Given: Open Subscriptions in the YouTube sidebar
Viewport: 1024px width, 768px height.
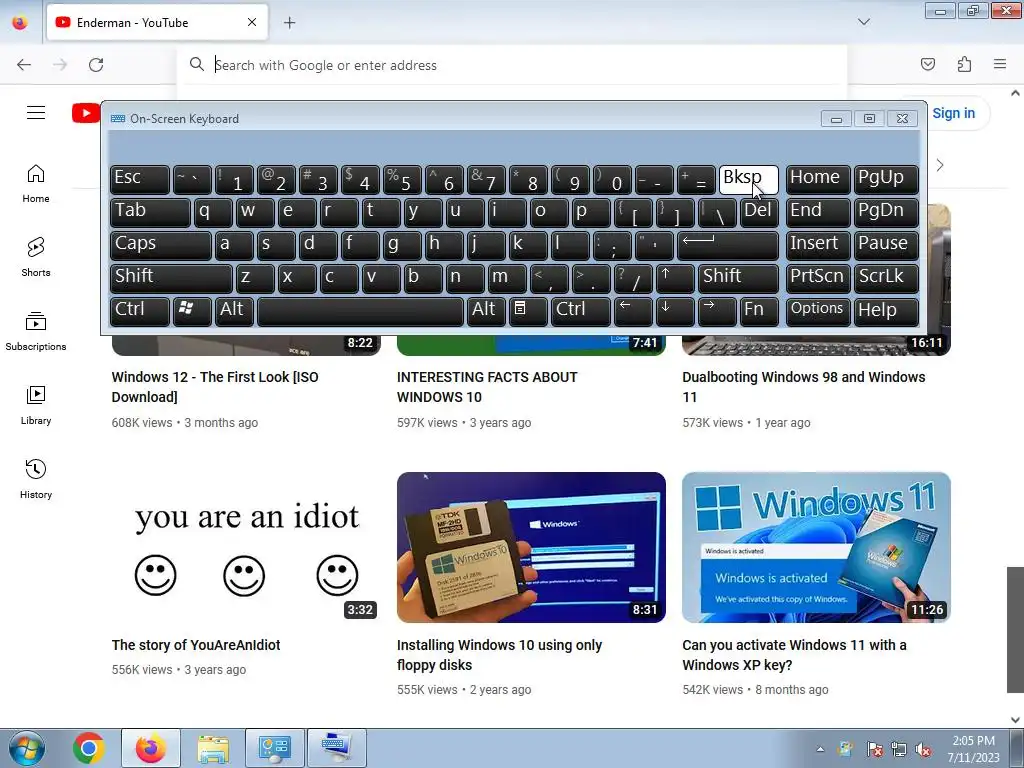Looking at the screenshot, I should (36, 332).
